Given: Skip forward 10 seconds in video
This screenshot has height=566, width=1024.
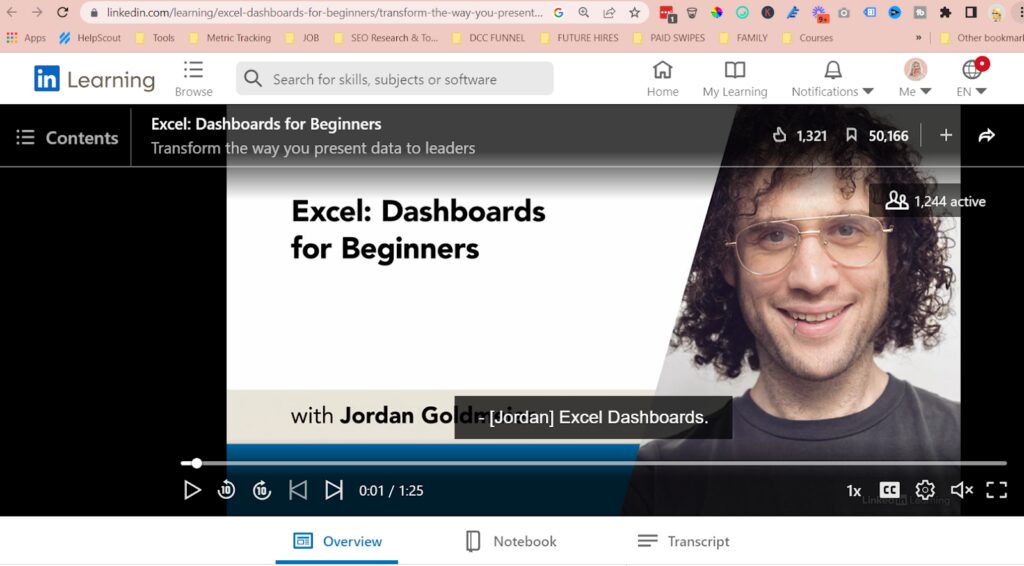Looking at the screenshot, I should point(262,490).
